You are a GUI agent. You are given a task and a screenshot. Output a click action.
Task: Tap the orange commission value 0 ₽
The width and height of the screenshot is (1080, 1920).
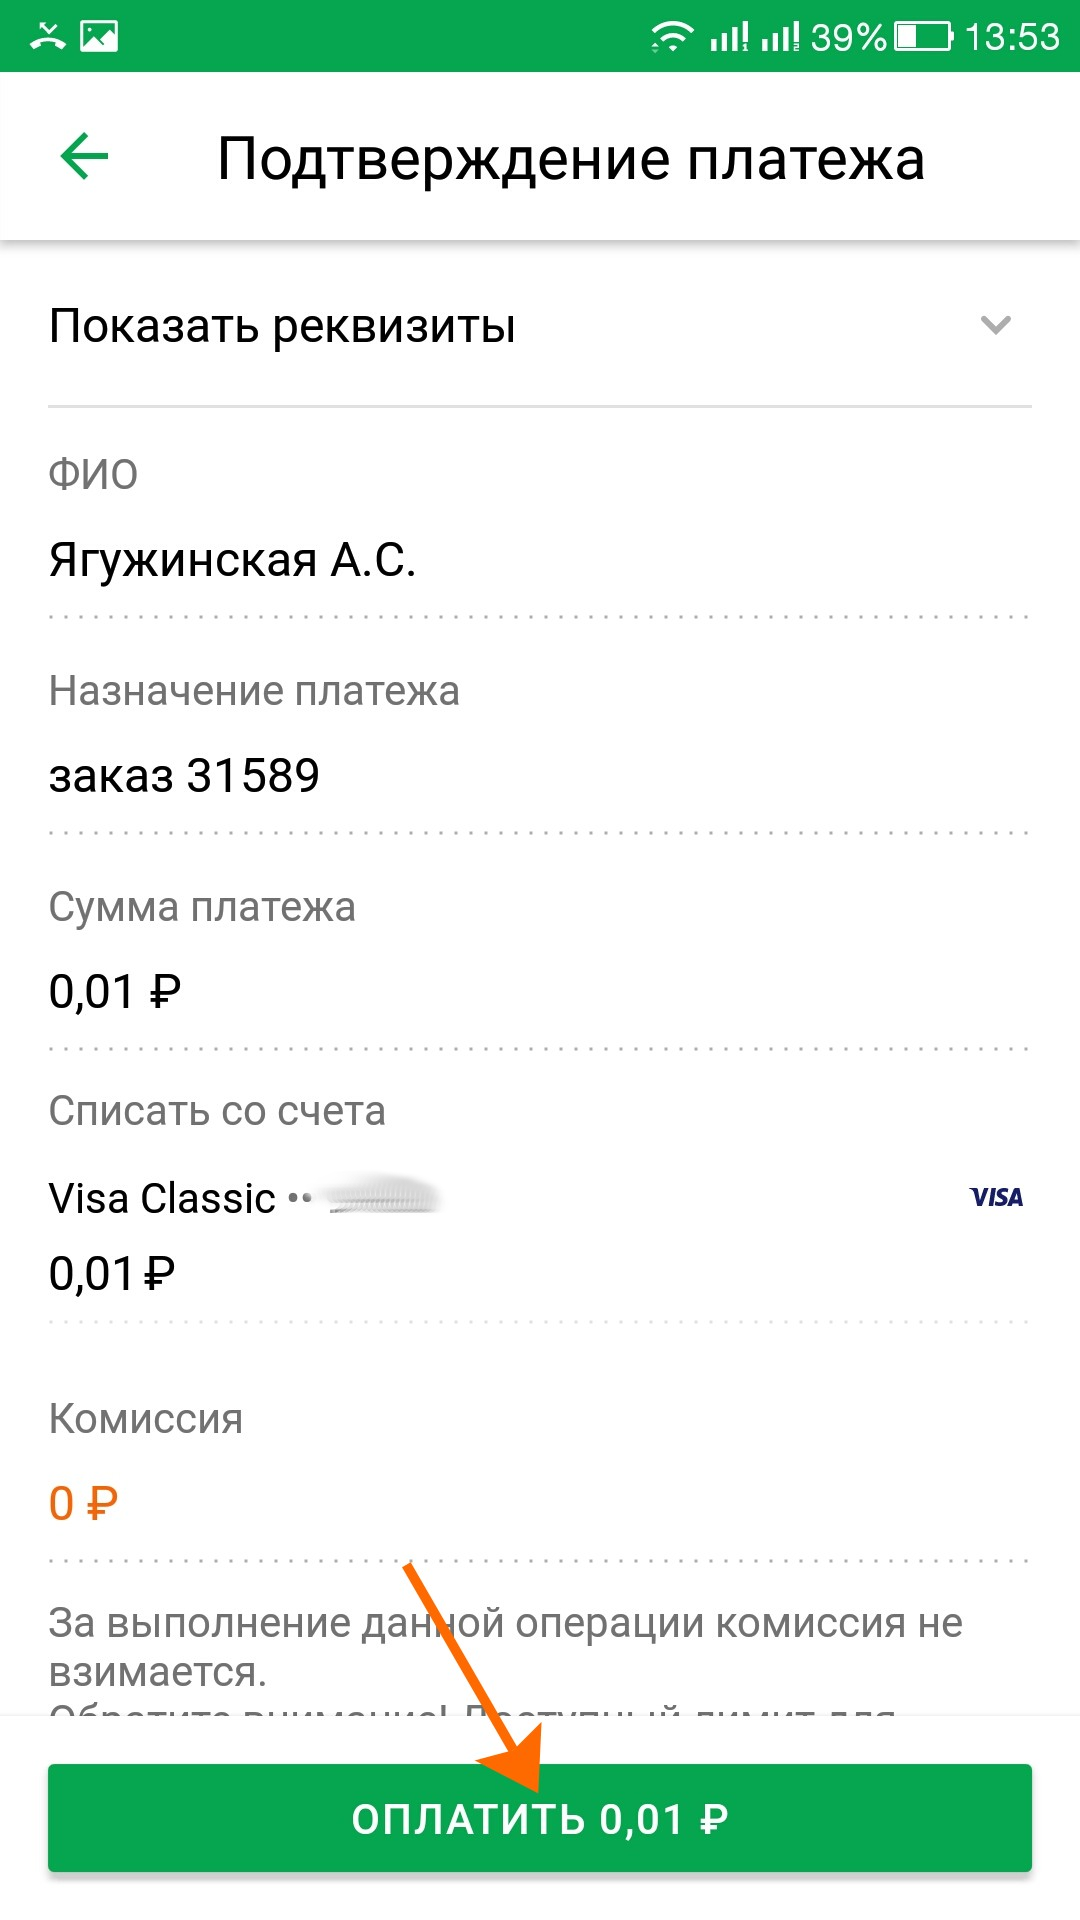(x=84, y=1503)
